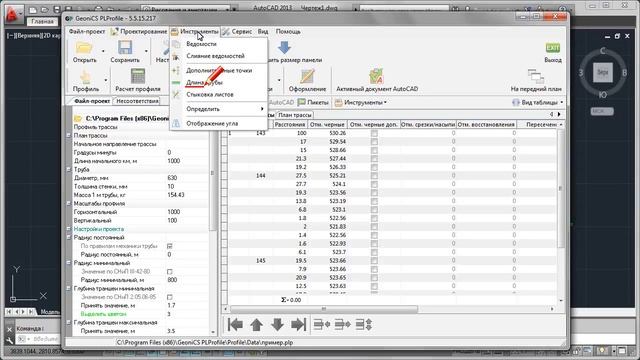Toggle checkbox in row with 523.7

(x=374, y=252)
